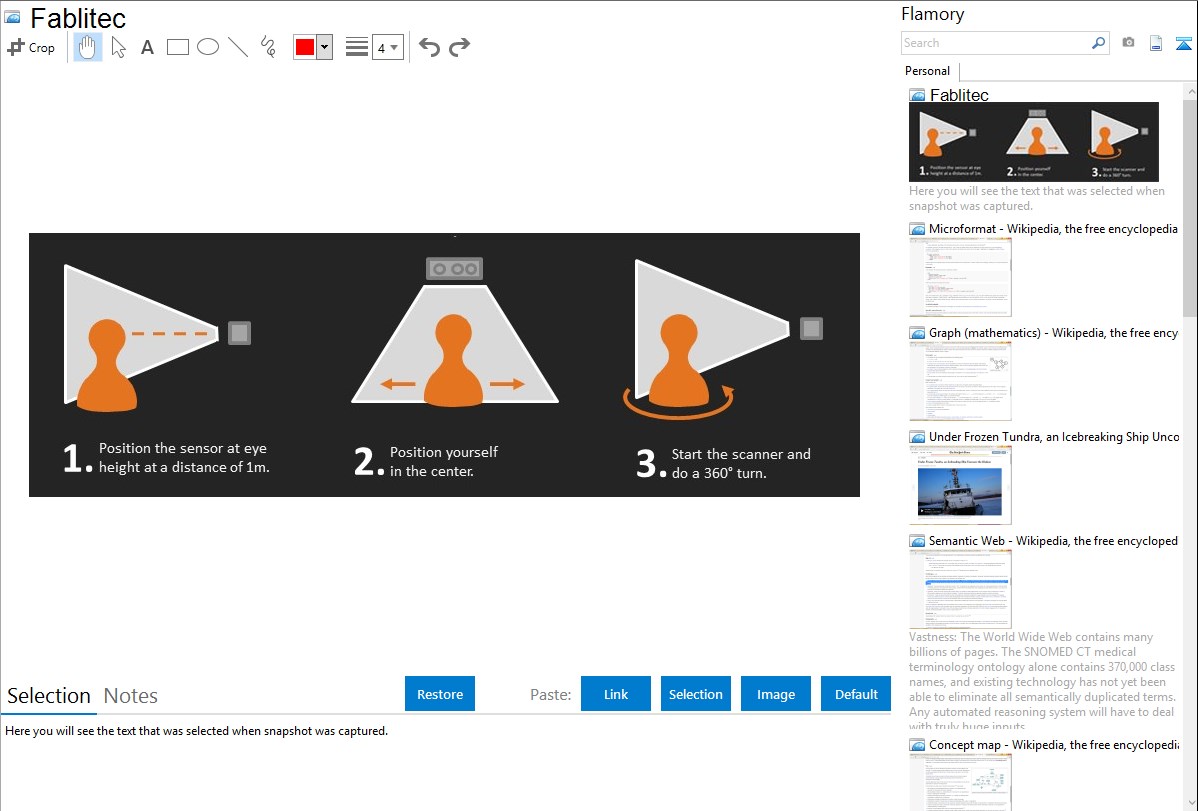Image resolution: width=1198 pixels, height=811 pixels.
Task: Open the Personal tab
Action: click(927, 71)
